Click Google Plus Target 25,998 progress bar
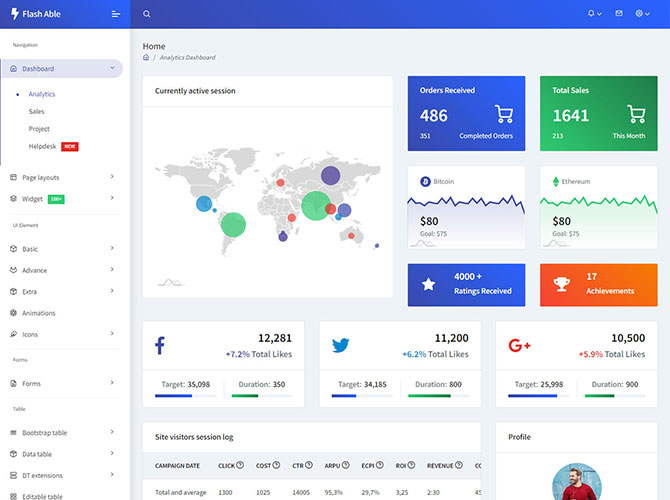Image resolution: width=670 pixels, height=500 pixels. [x=538, y=396]
